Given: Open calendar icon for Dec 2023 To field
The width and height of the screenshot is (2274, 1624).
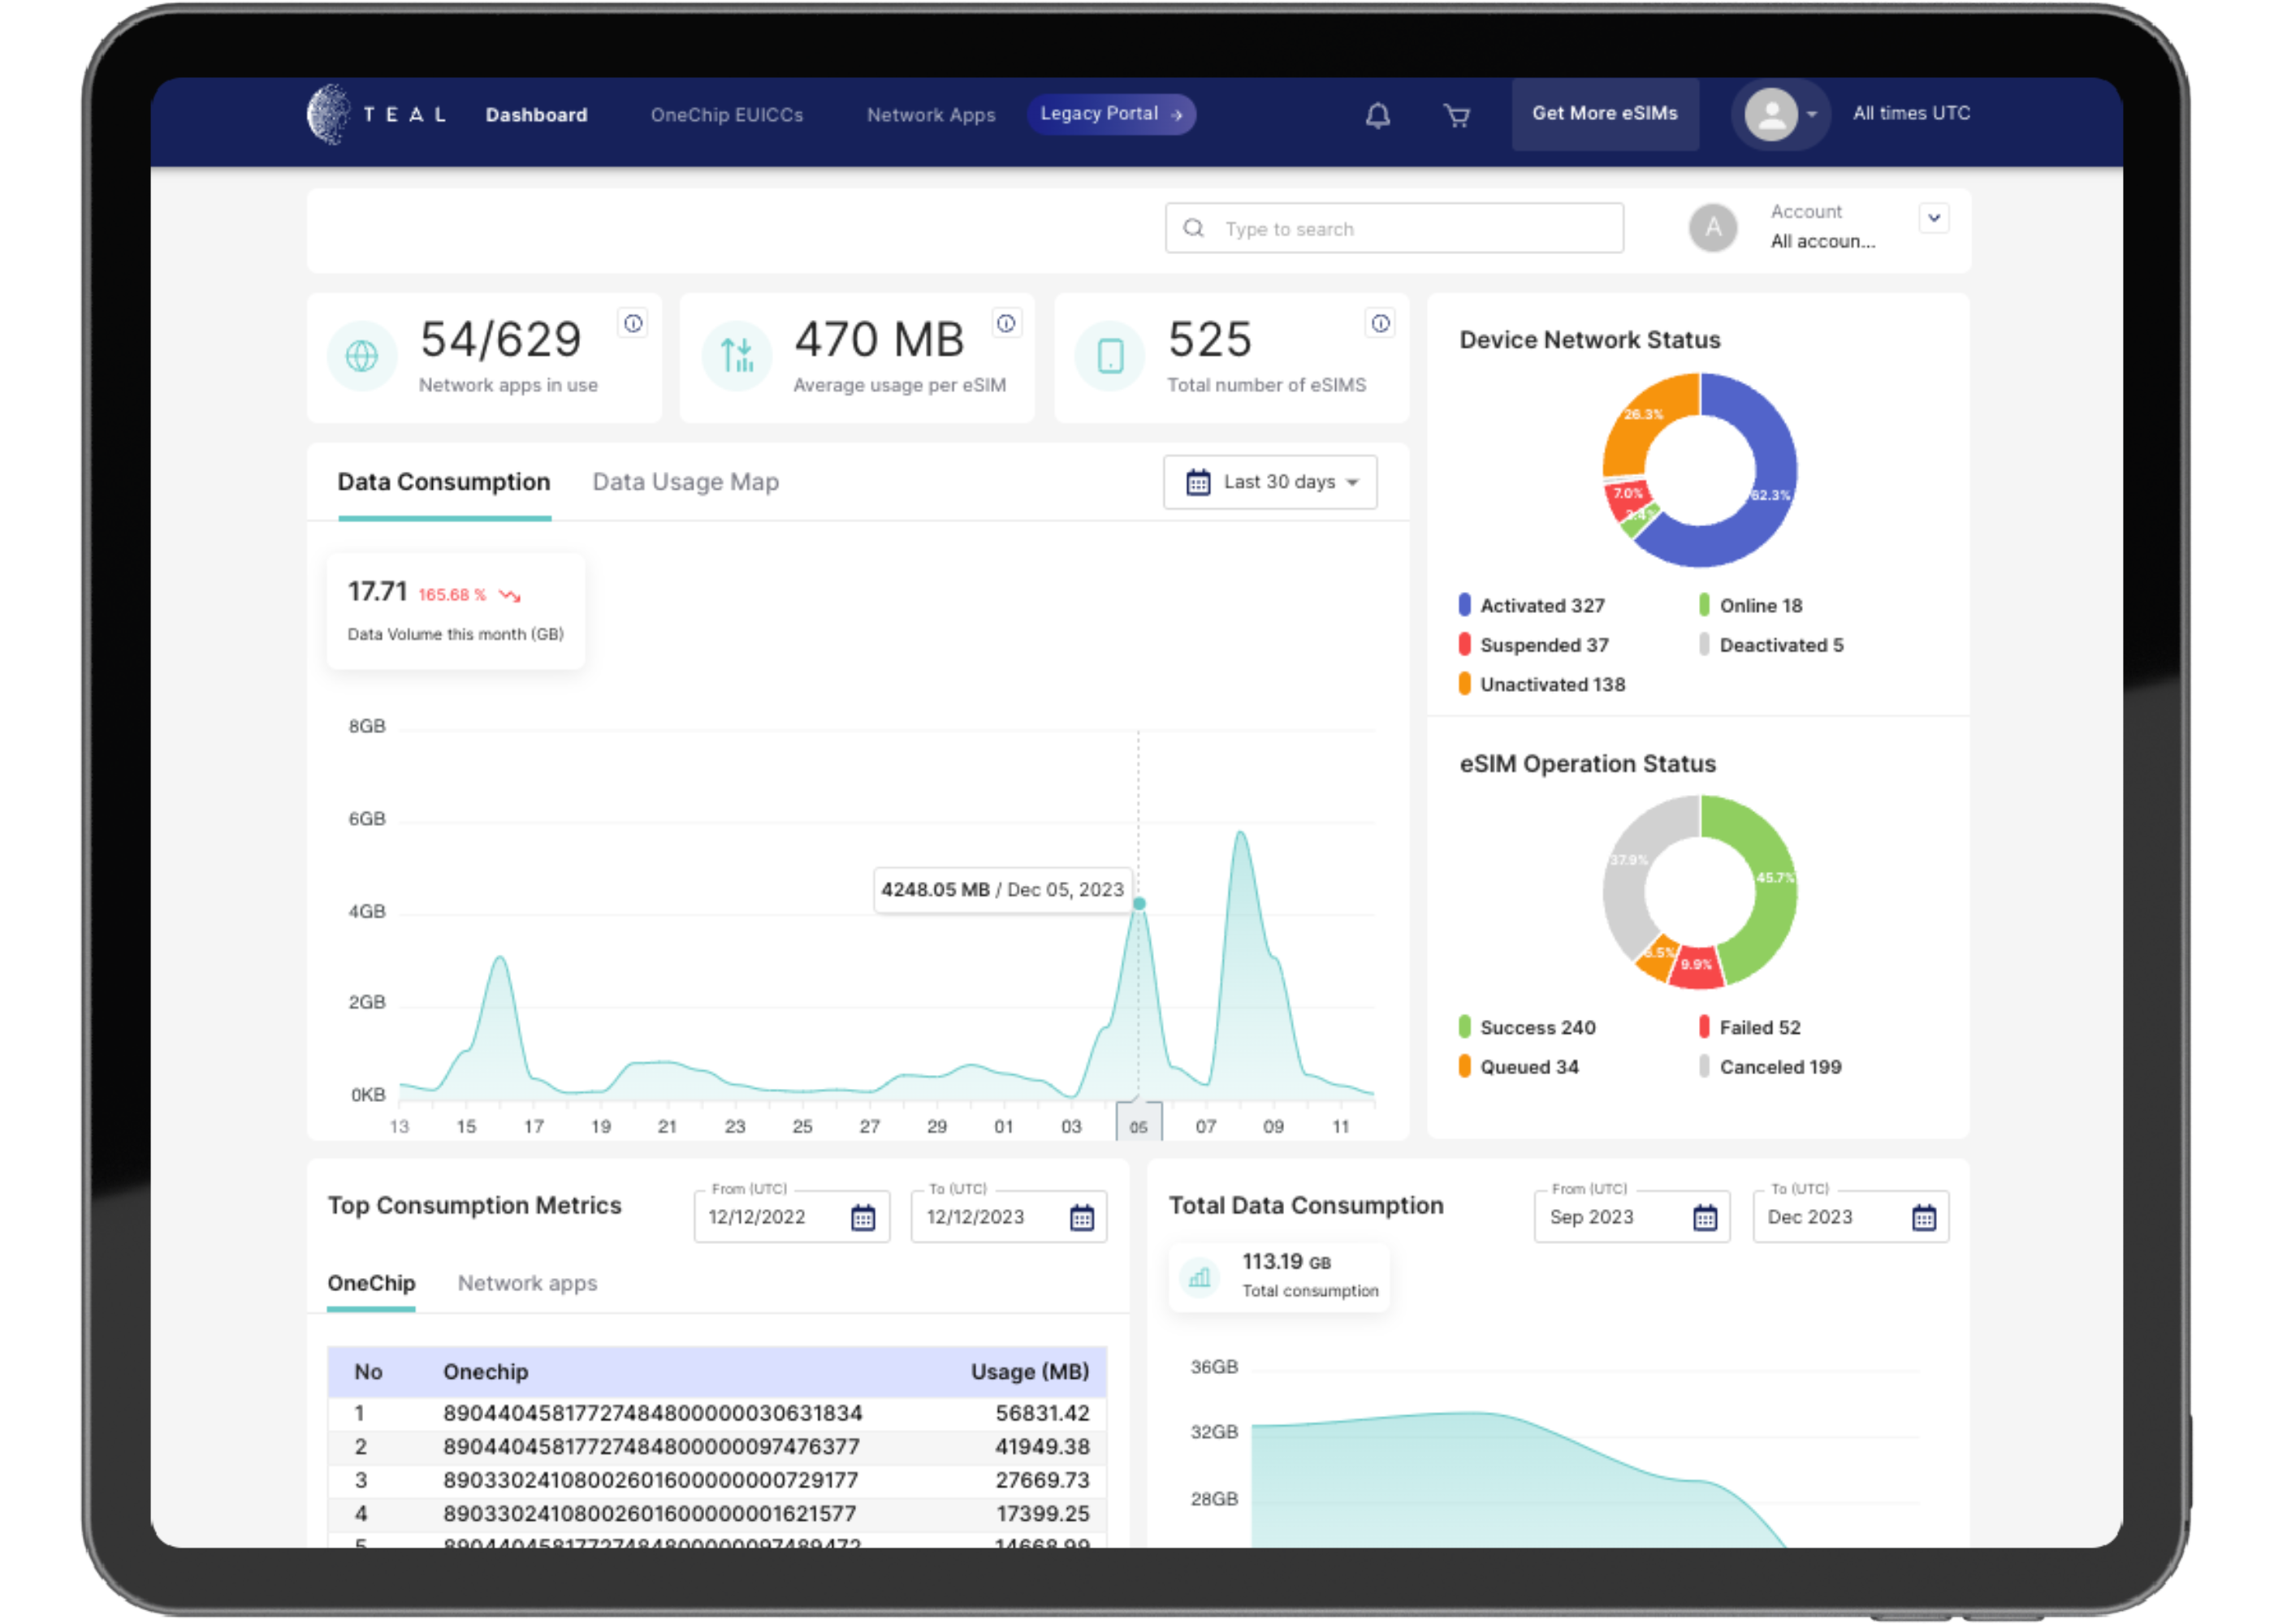Looking at the screenshot, I should pyautogui.click(x=1923, y=1217).
